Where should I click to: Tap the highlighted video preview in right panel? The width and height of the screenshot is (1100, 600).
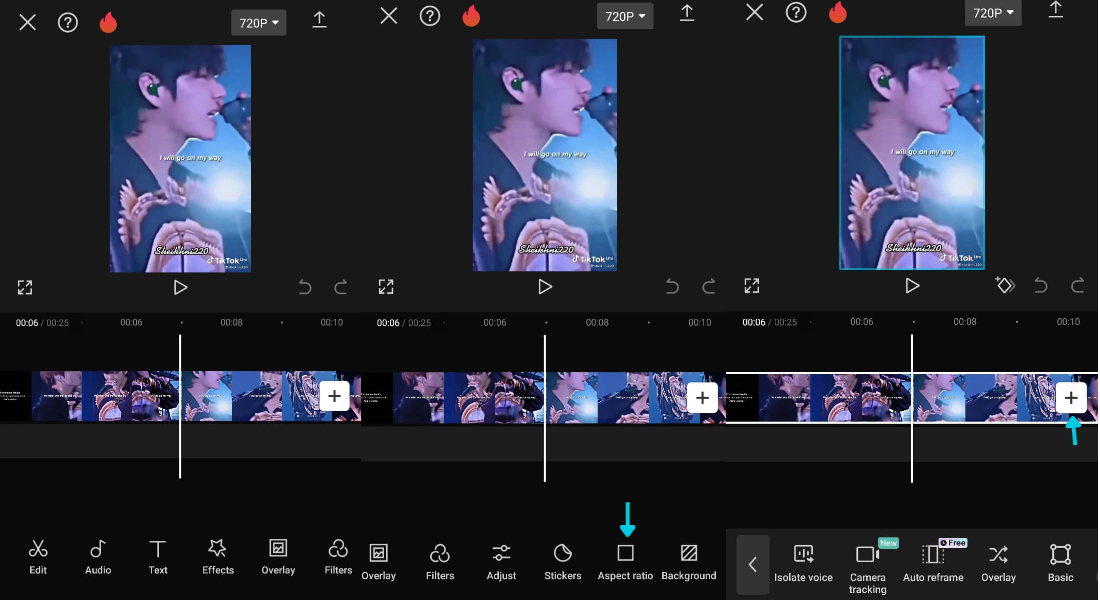point(912,153)
